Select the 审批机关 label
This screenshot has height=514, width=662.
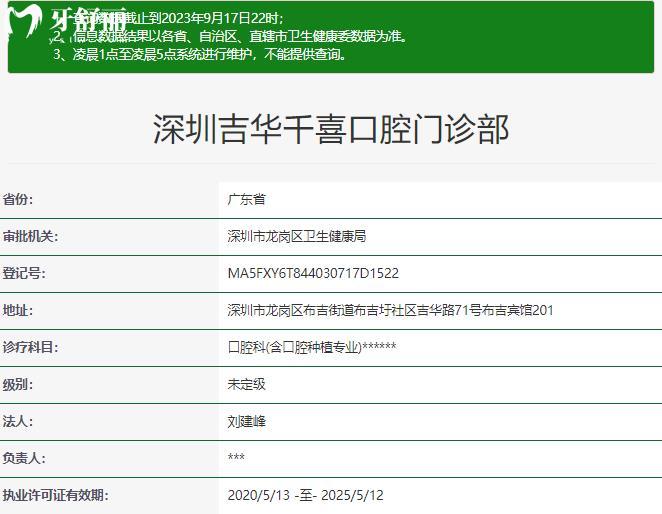pyautogui.click(x=30, y=236)
